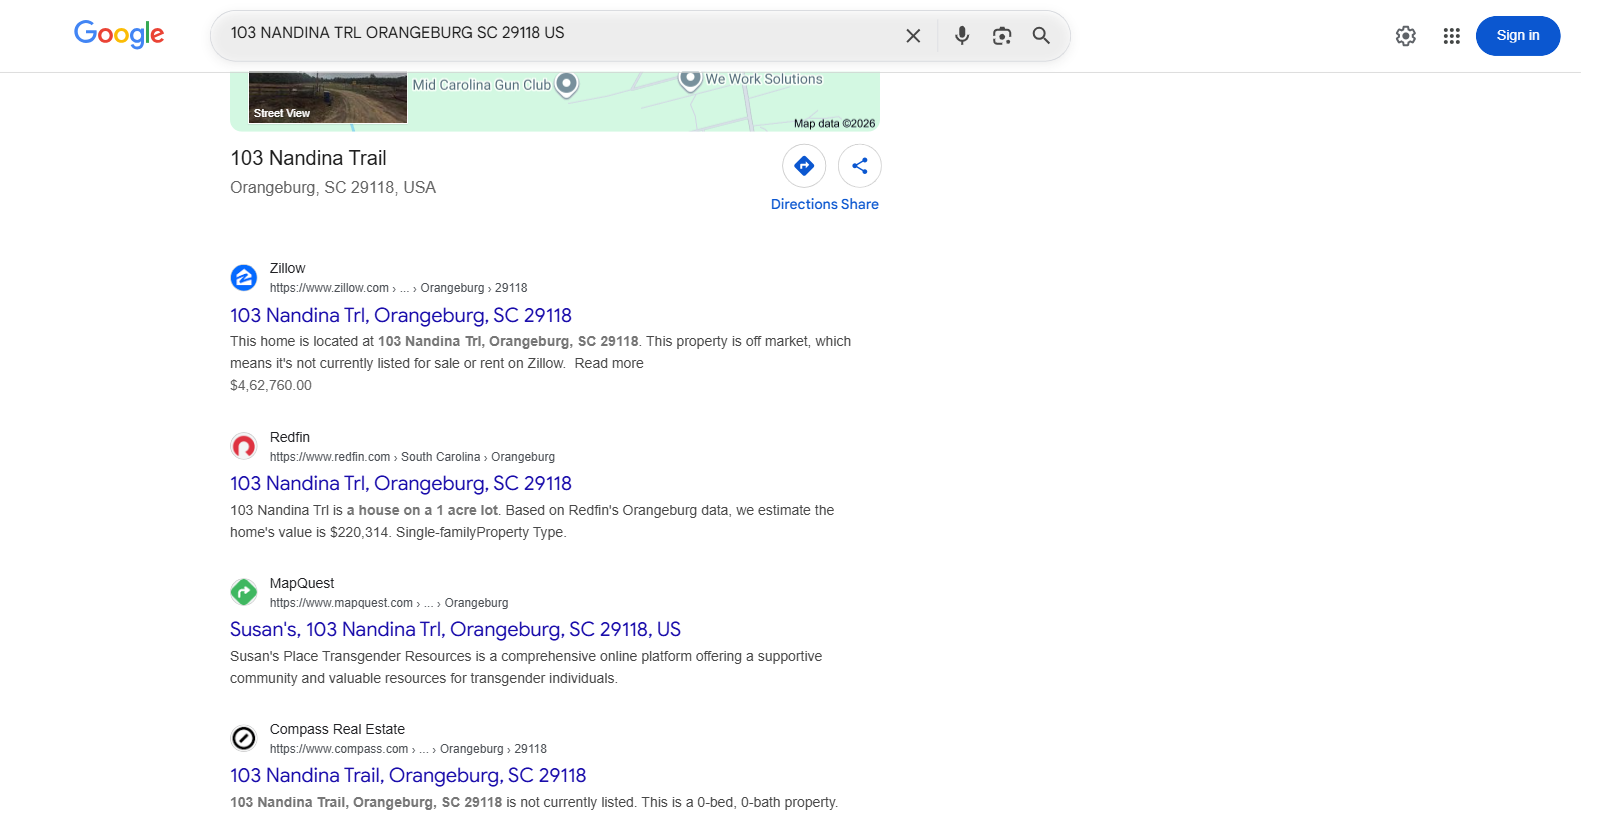Viewport: 1600px width, 832px height.
Task: Select the Mid Carolina Gun Club map pin
Action: click(567, 84)
